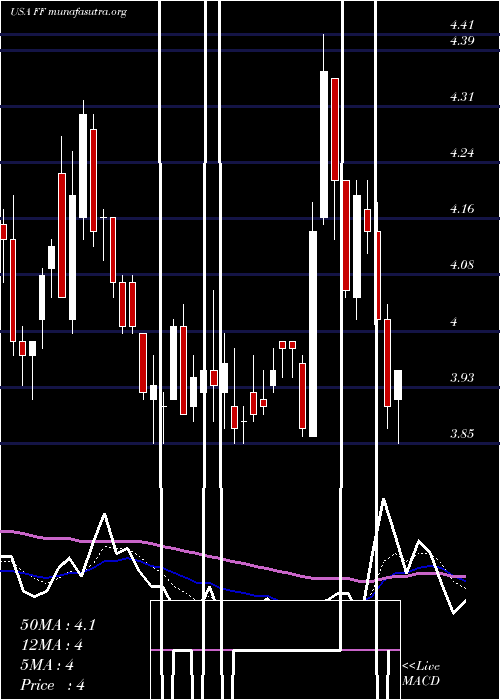Click the 3.85 price level label
The image size is (500, 700).
click(462, 433)
